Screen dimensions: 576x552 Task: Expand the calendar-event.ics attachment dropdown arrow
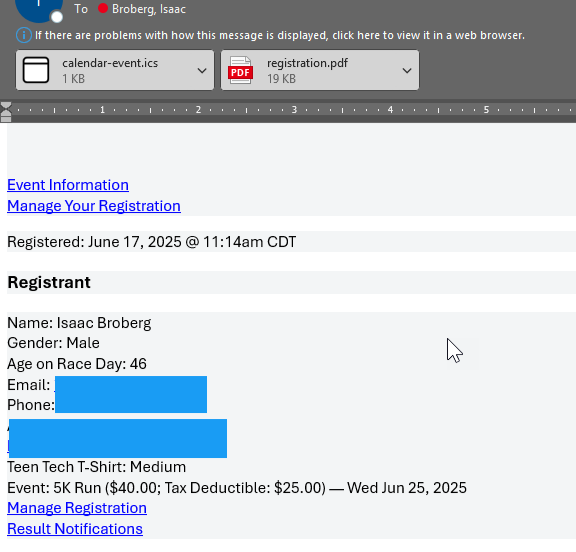[202, 70]
